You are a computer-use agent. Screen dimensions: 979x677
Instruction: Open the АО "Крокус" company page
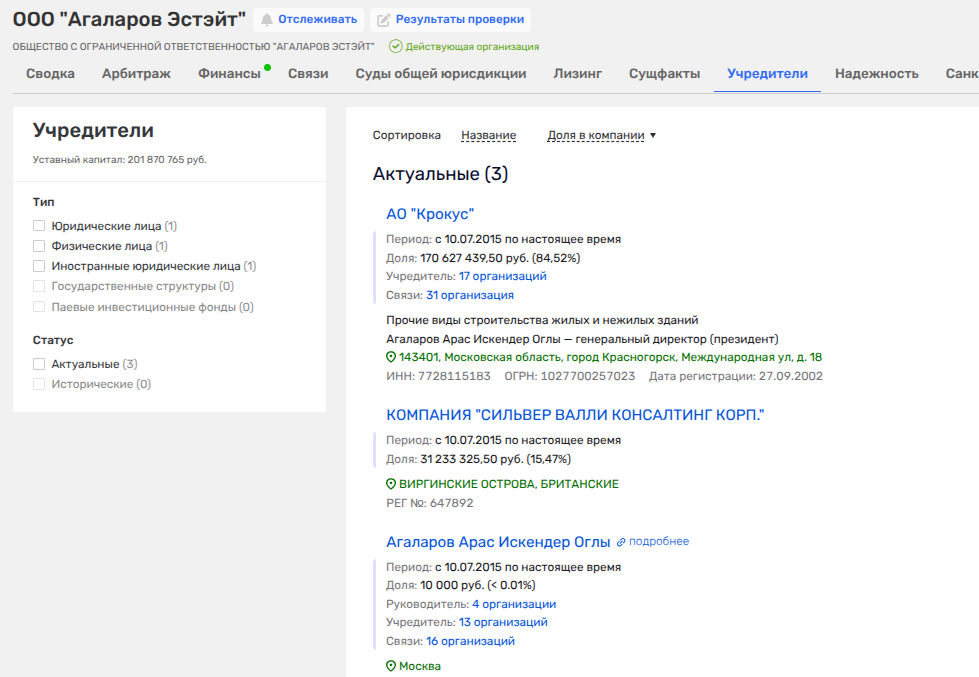(x=430, y=214)
